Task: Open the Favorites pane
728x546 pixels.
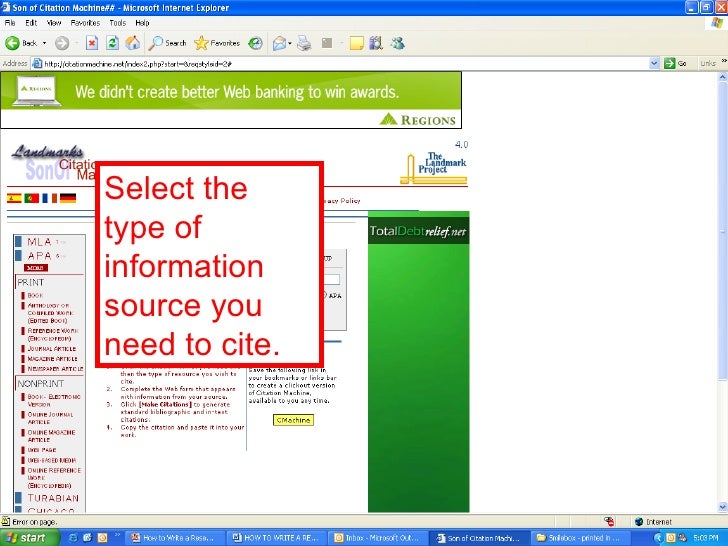Action: [x=217, y=43]
